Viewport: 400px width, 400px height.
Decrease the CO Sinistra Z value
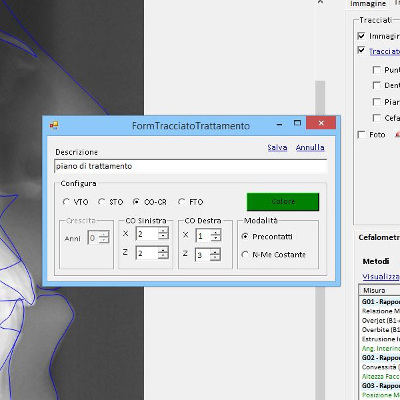click(x=163, y=256)
